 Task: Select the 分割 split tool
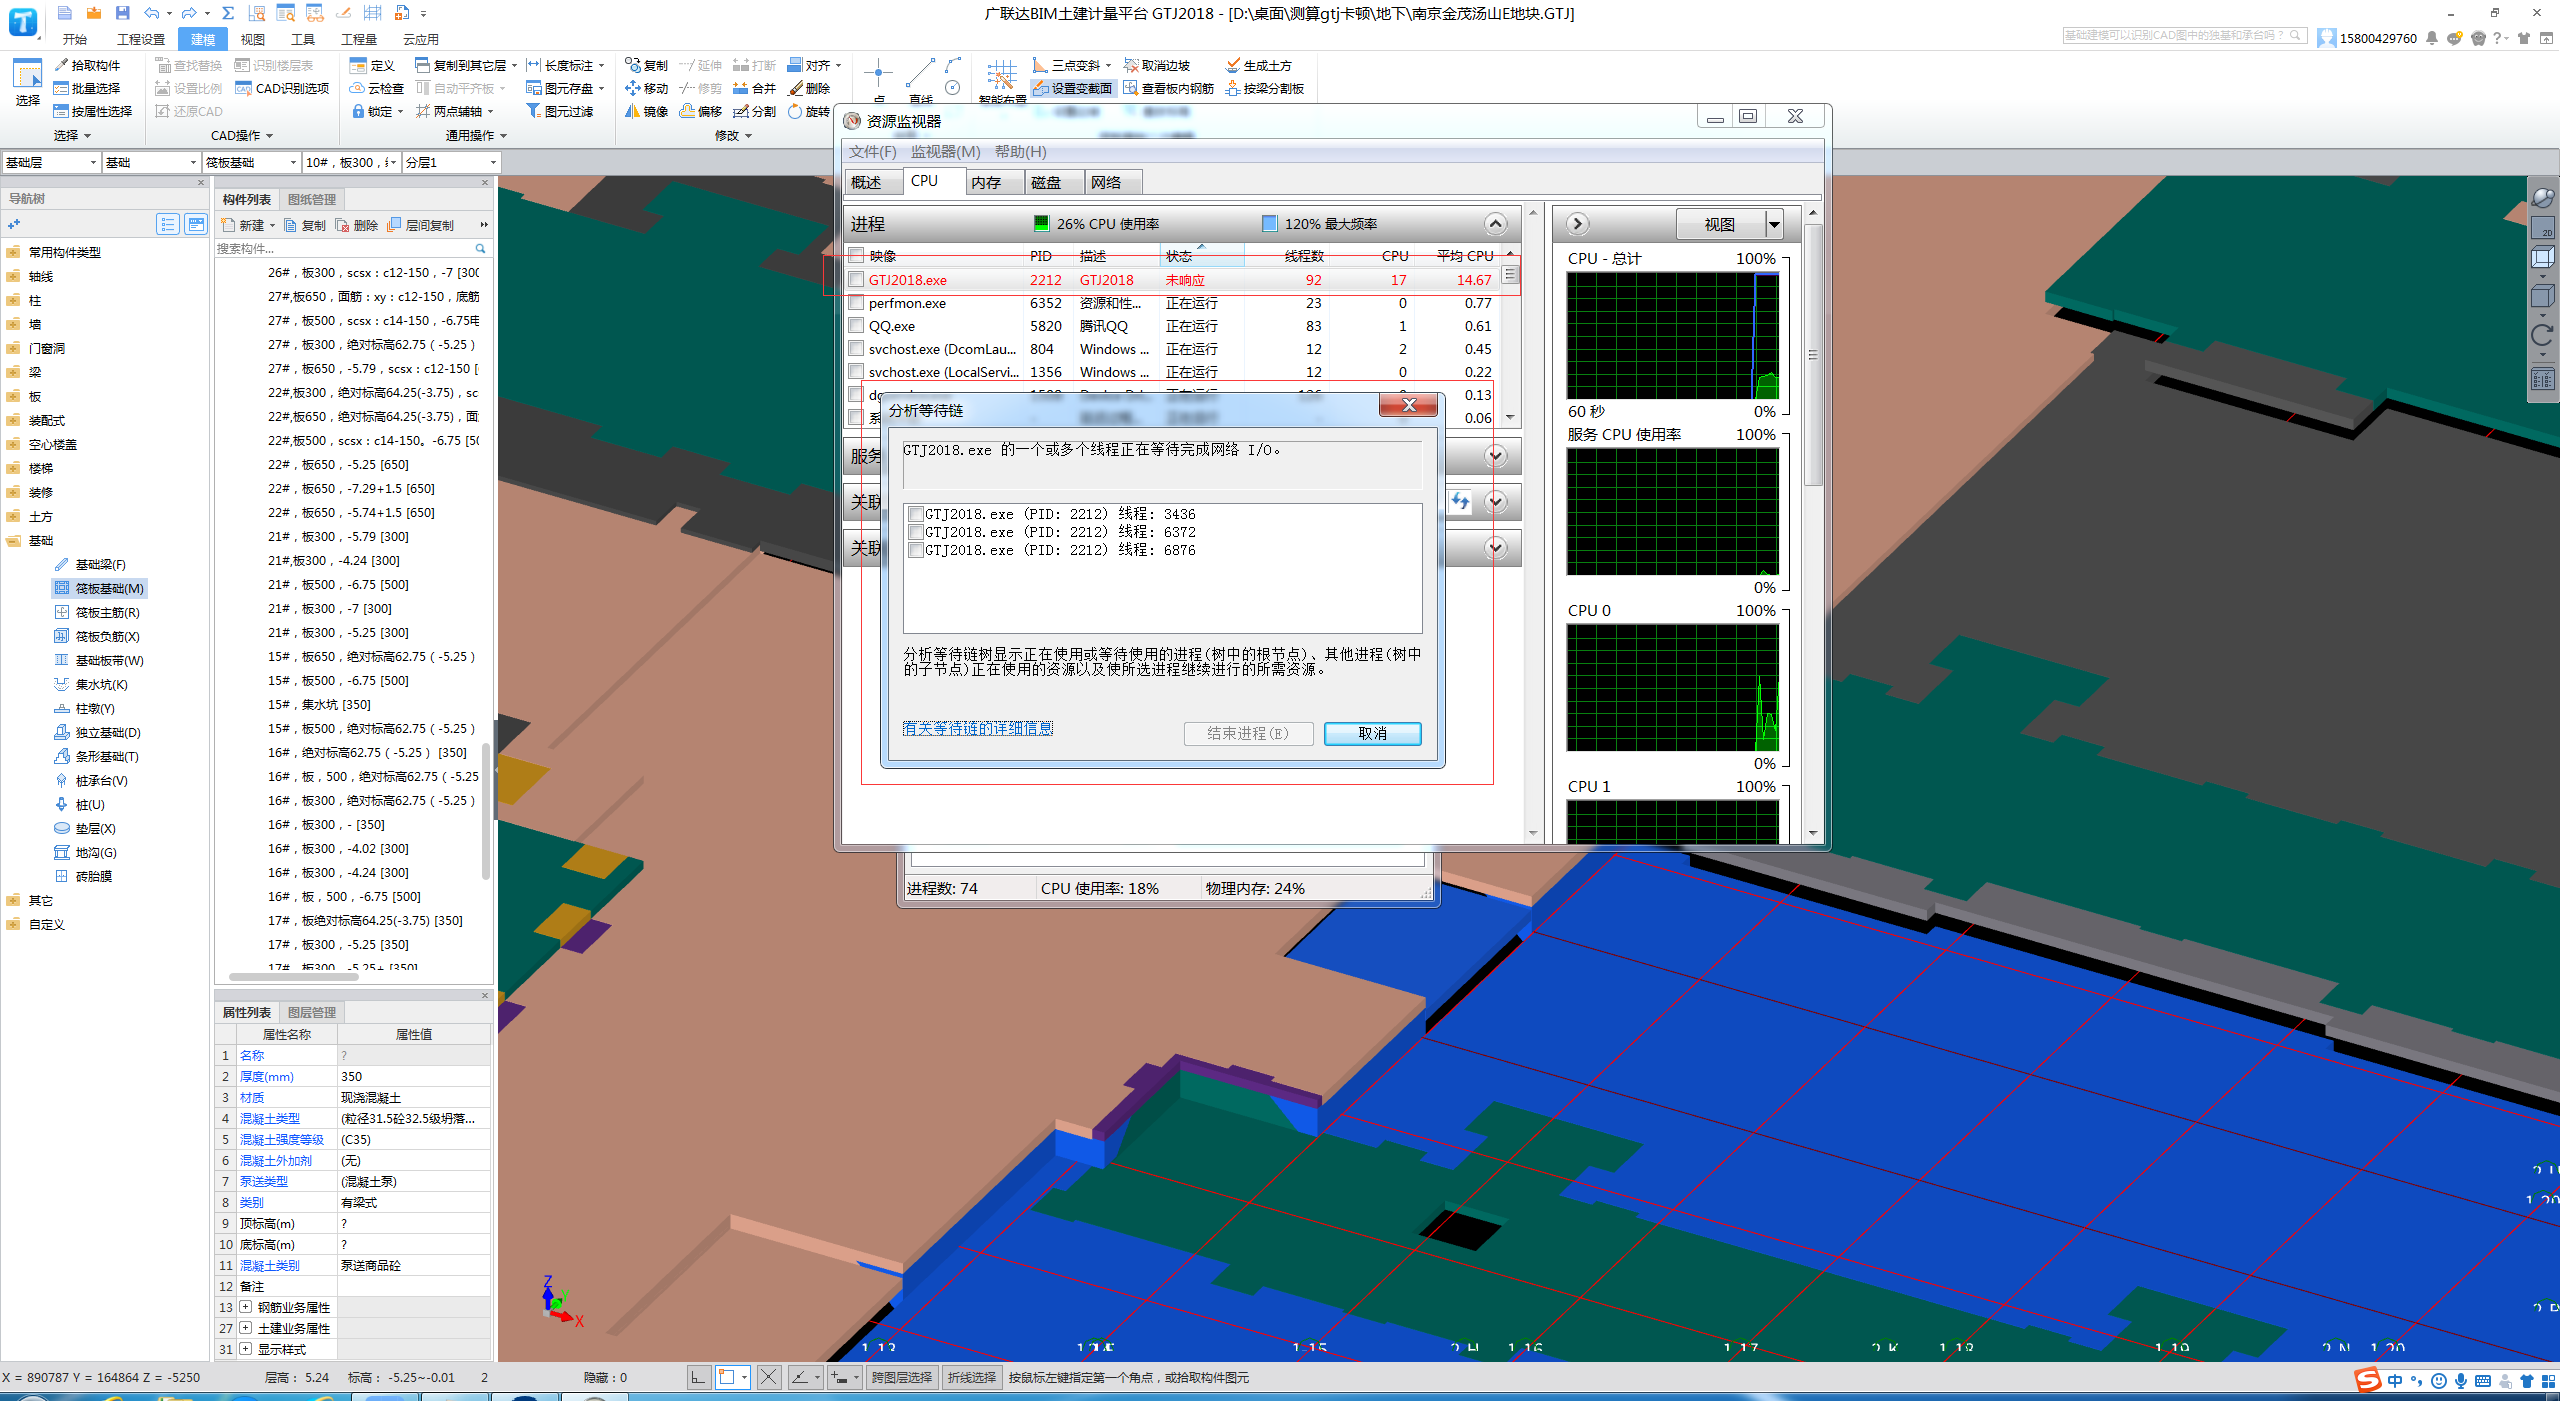click(x=754, y=111)
